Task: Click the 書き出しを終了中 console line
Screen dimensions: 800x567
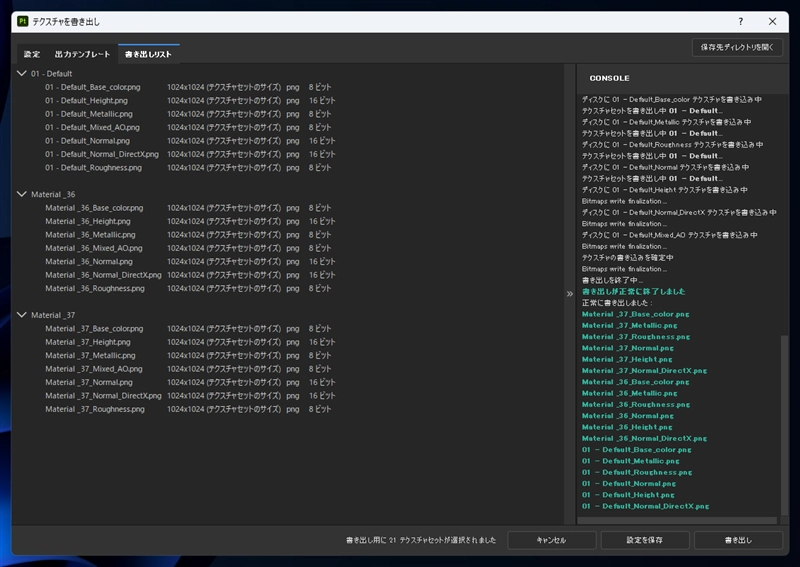Action: coord(612,280)
